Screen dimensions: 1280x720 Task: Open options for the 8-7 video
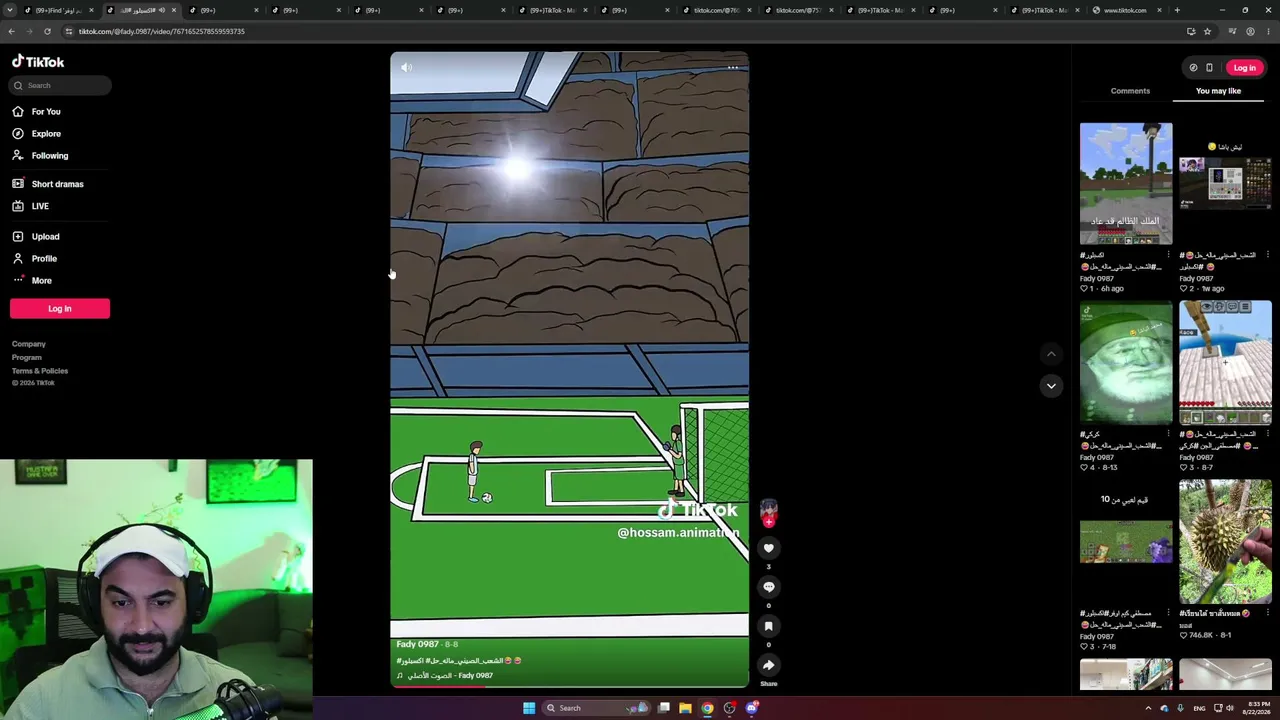1268,434
